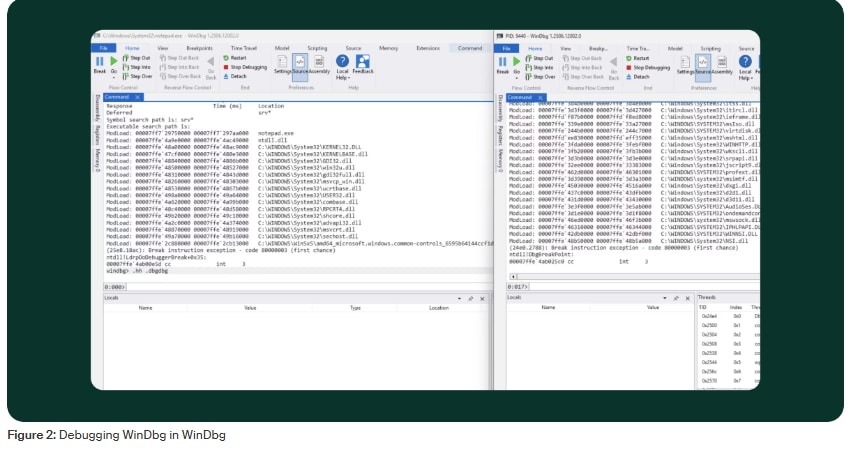The height and width of the screenshot is (450, 850).
Task: Click Feedback icon in left window ribbon
Action: click(x=363, y=64)
